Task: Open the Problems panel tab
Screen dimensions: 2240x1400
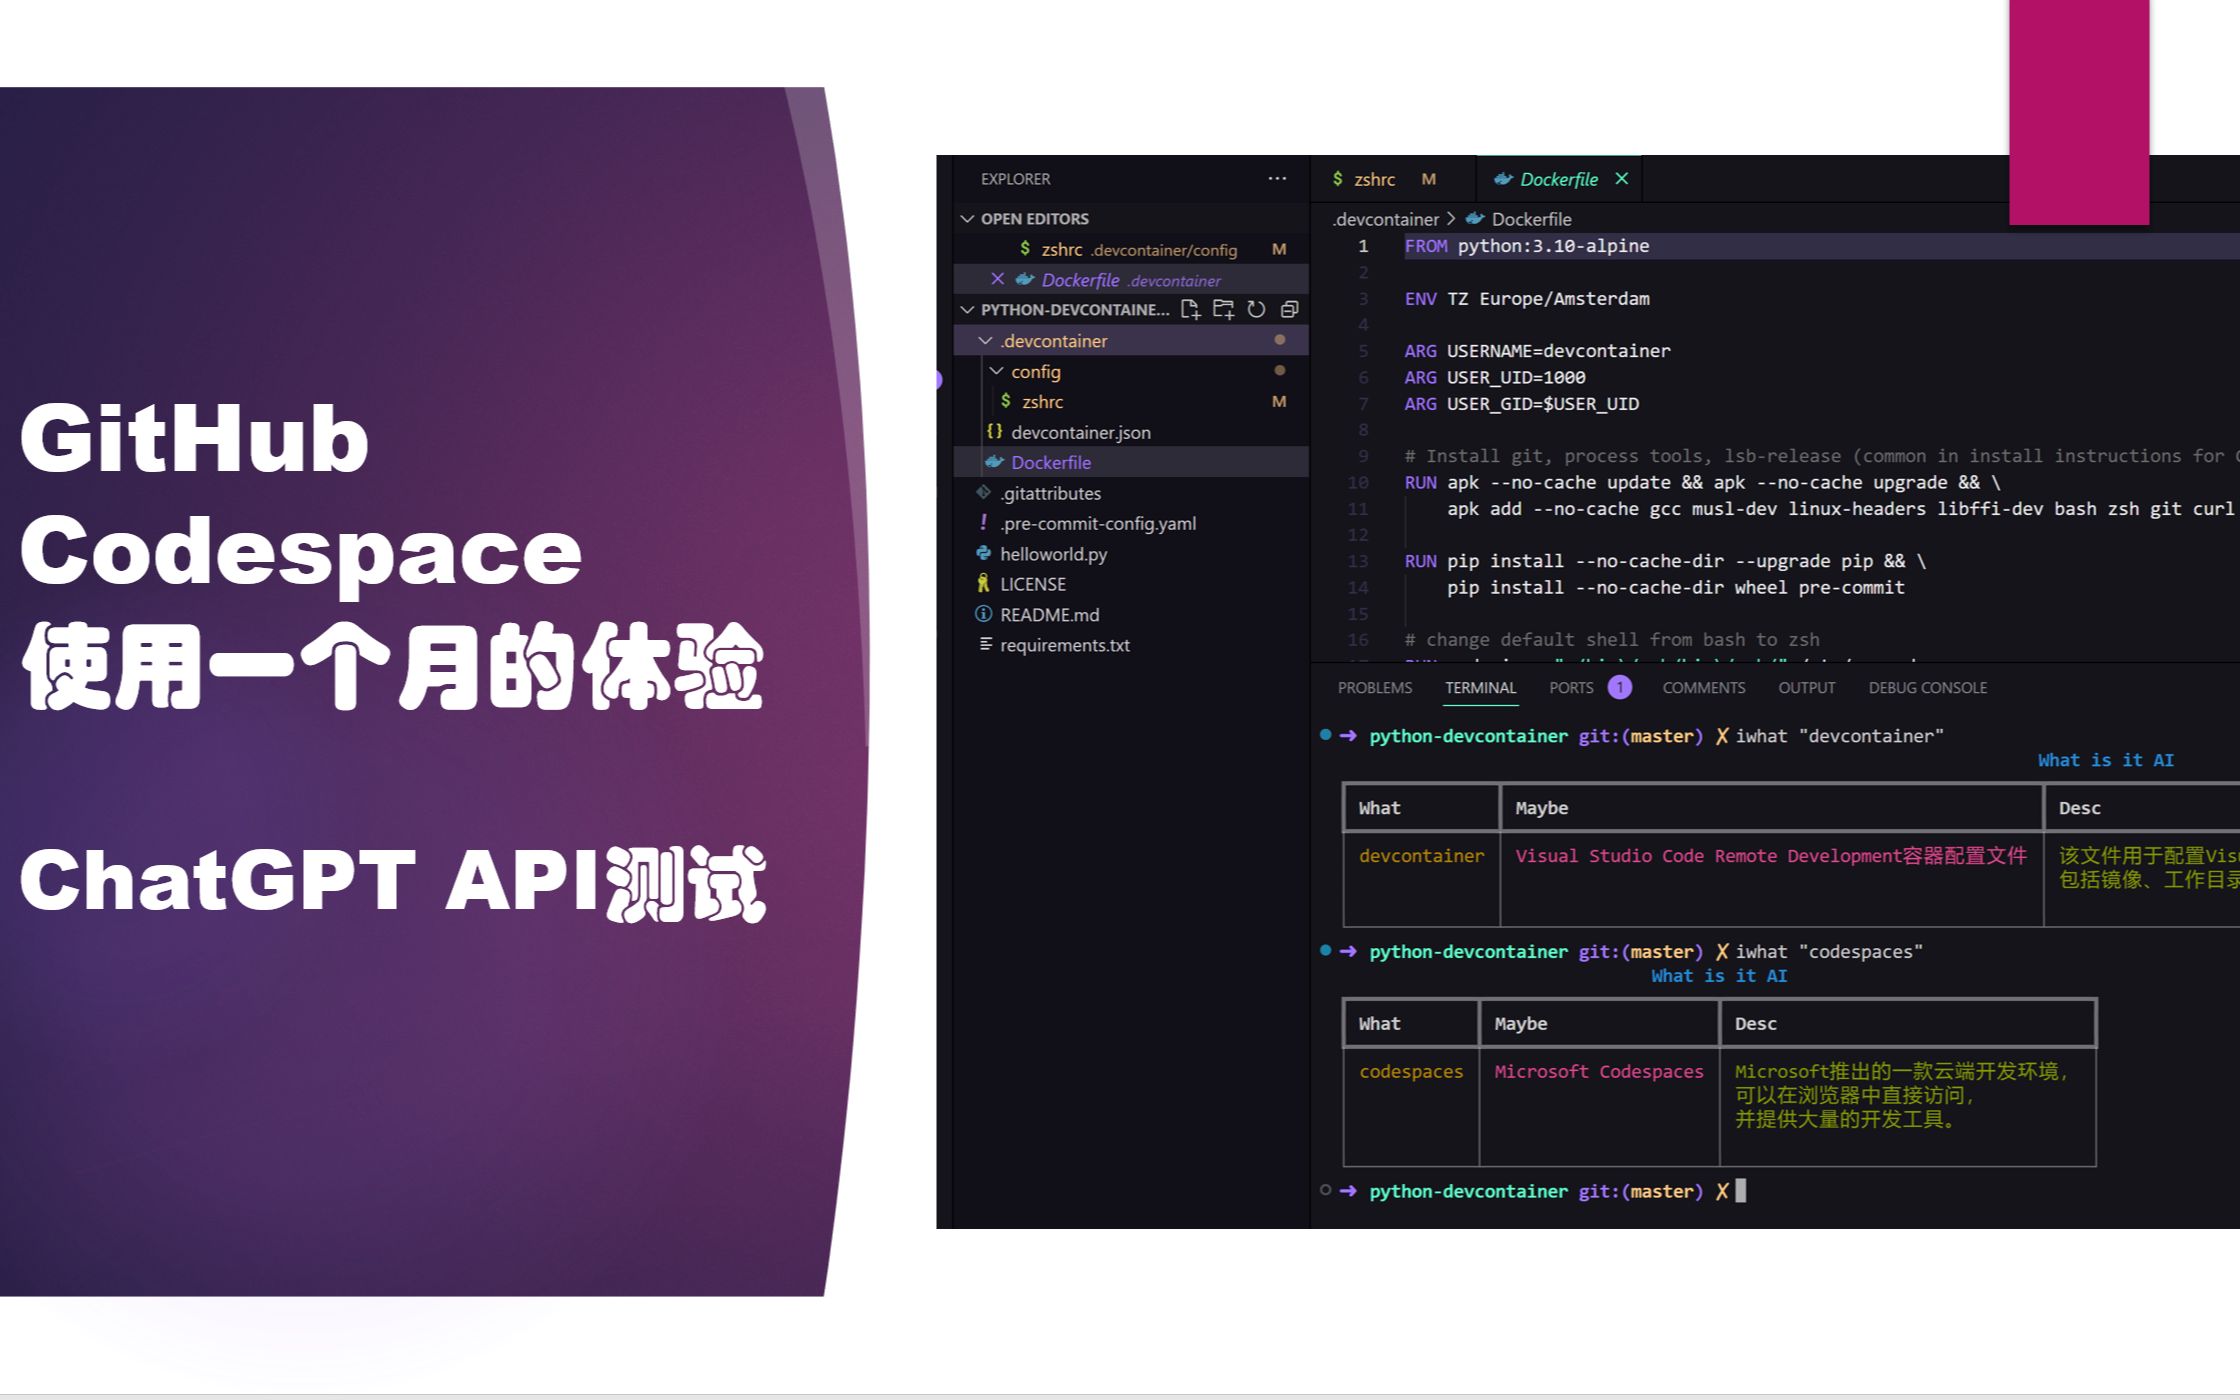Action: (1374, 688)
